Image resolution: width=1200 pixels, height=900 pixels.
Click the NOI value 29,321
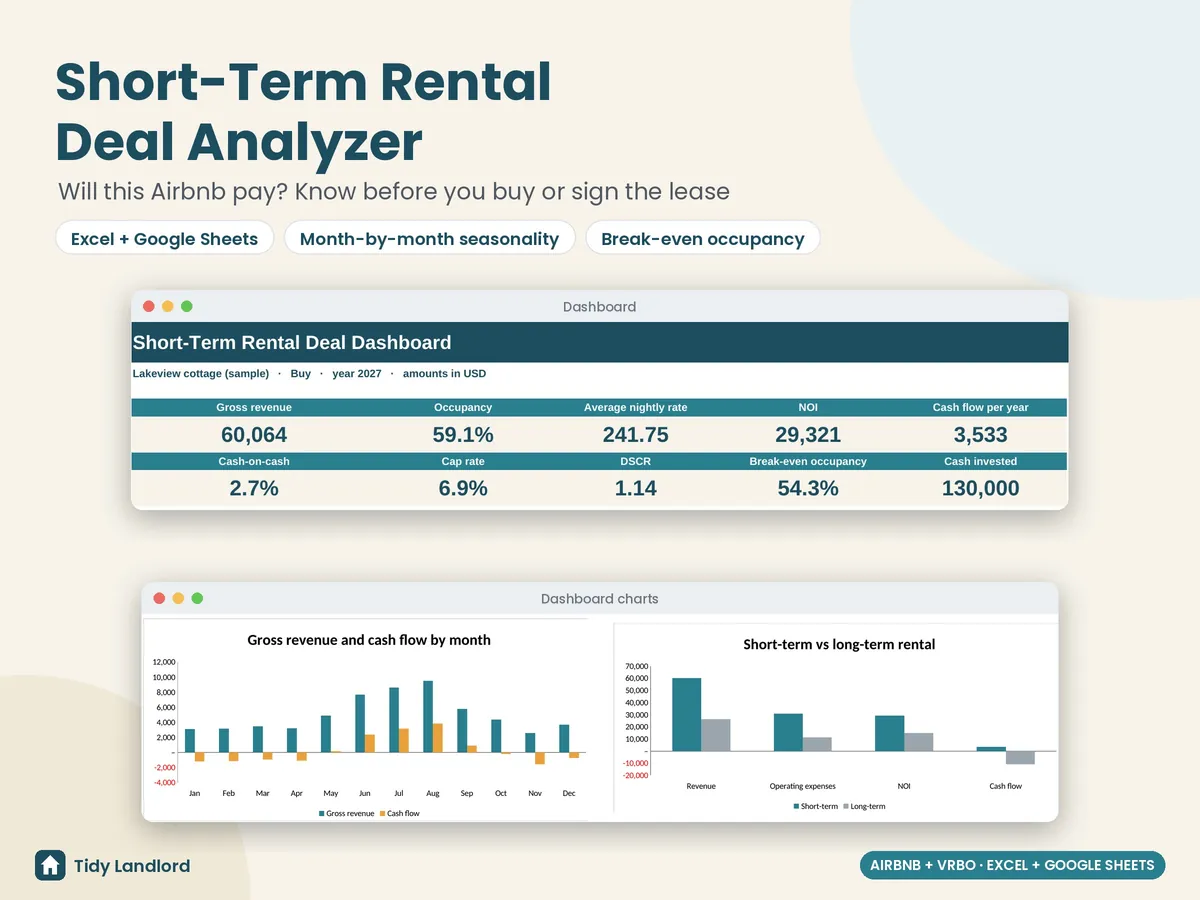808,434
